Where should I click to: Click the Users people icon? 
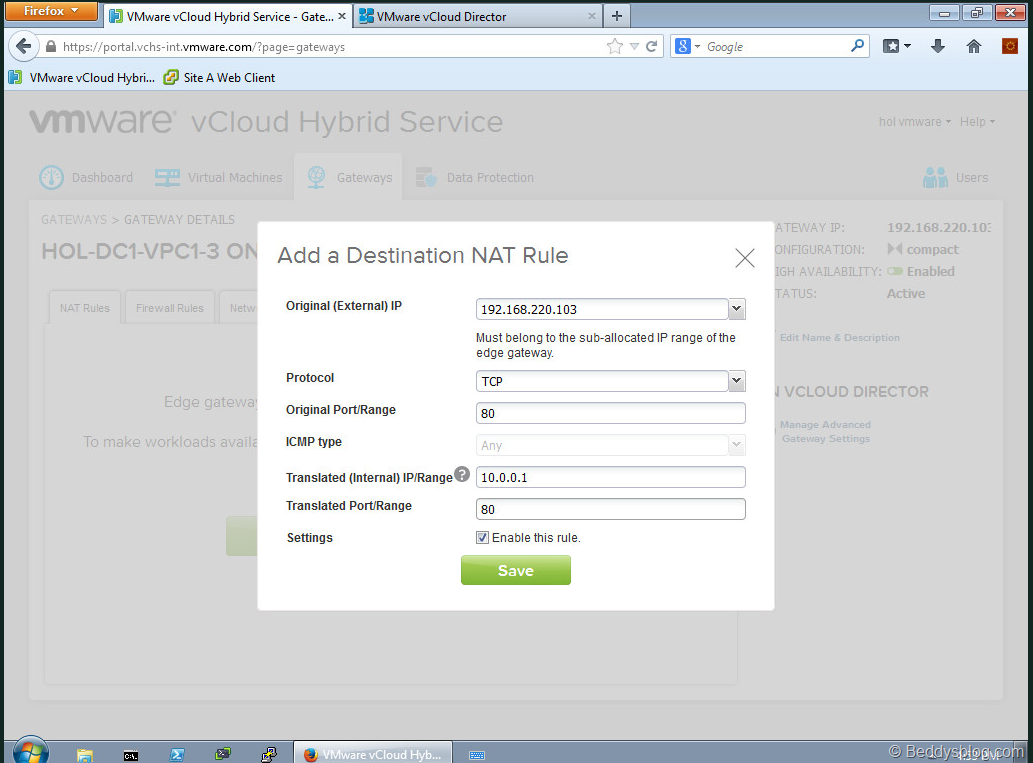coord(935,177)
